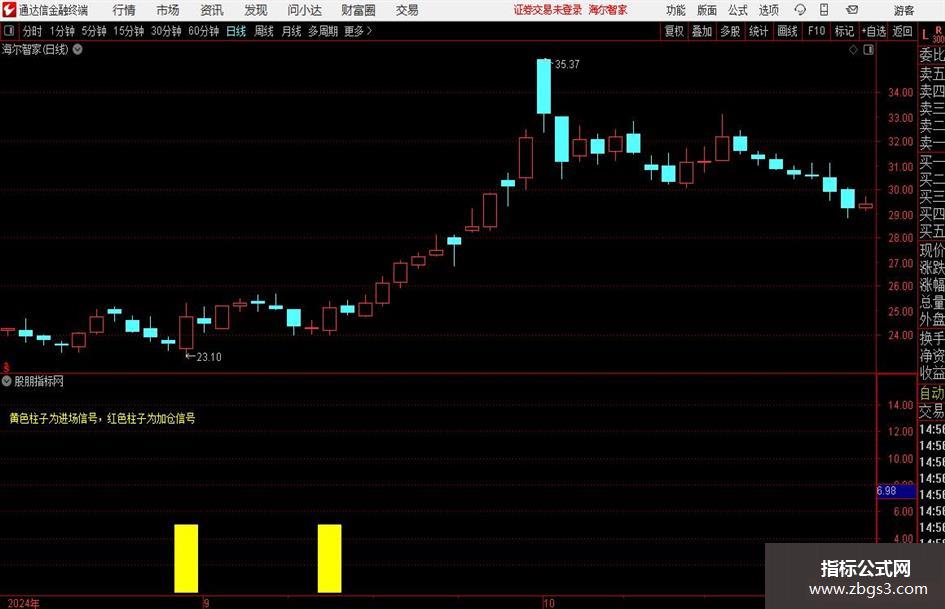The width and height of the screenshot is (945, 609).
Task: Switch to the 周线 weekly tab
Action: [x=264, y=31]
